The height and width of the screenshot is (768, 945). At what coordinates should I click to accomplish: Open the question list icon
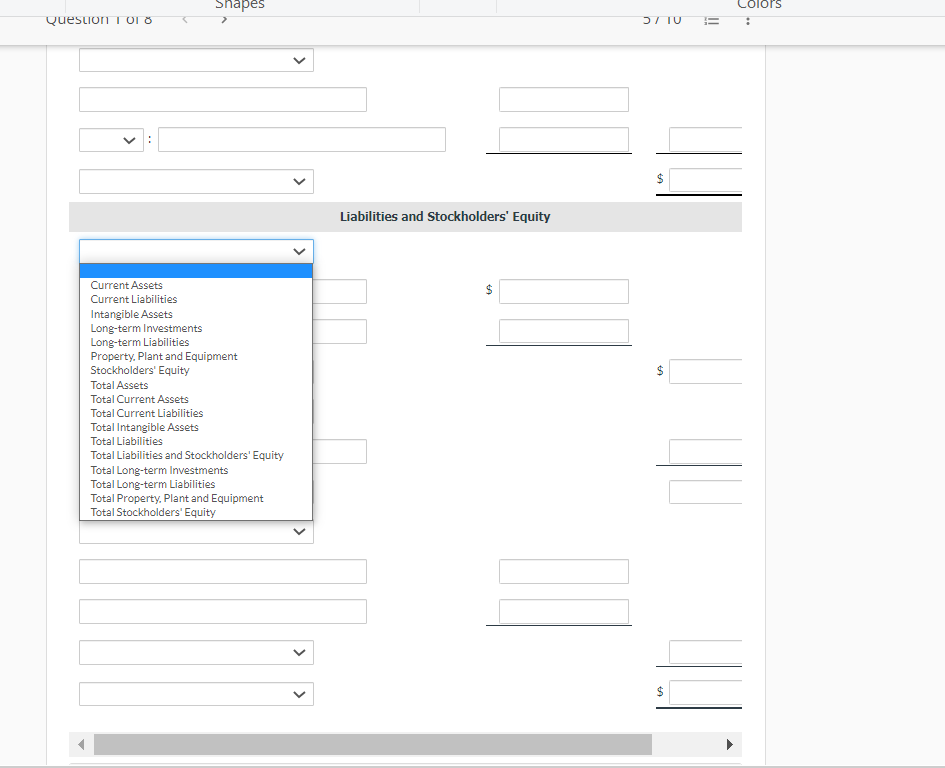711,21
